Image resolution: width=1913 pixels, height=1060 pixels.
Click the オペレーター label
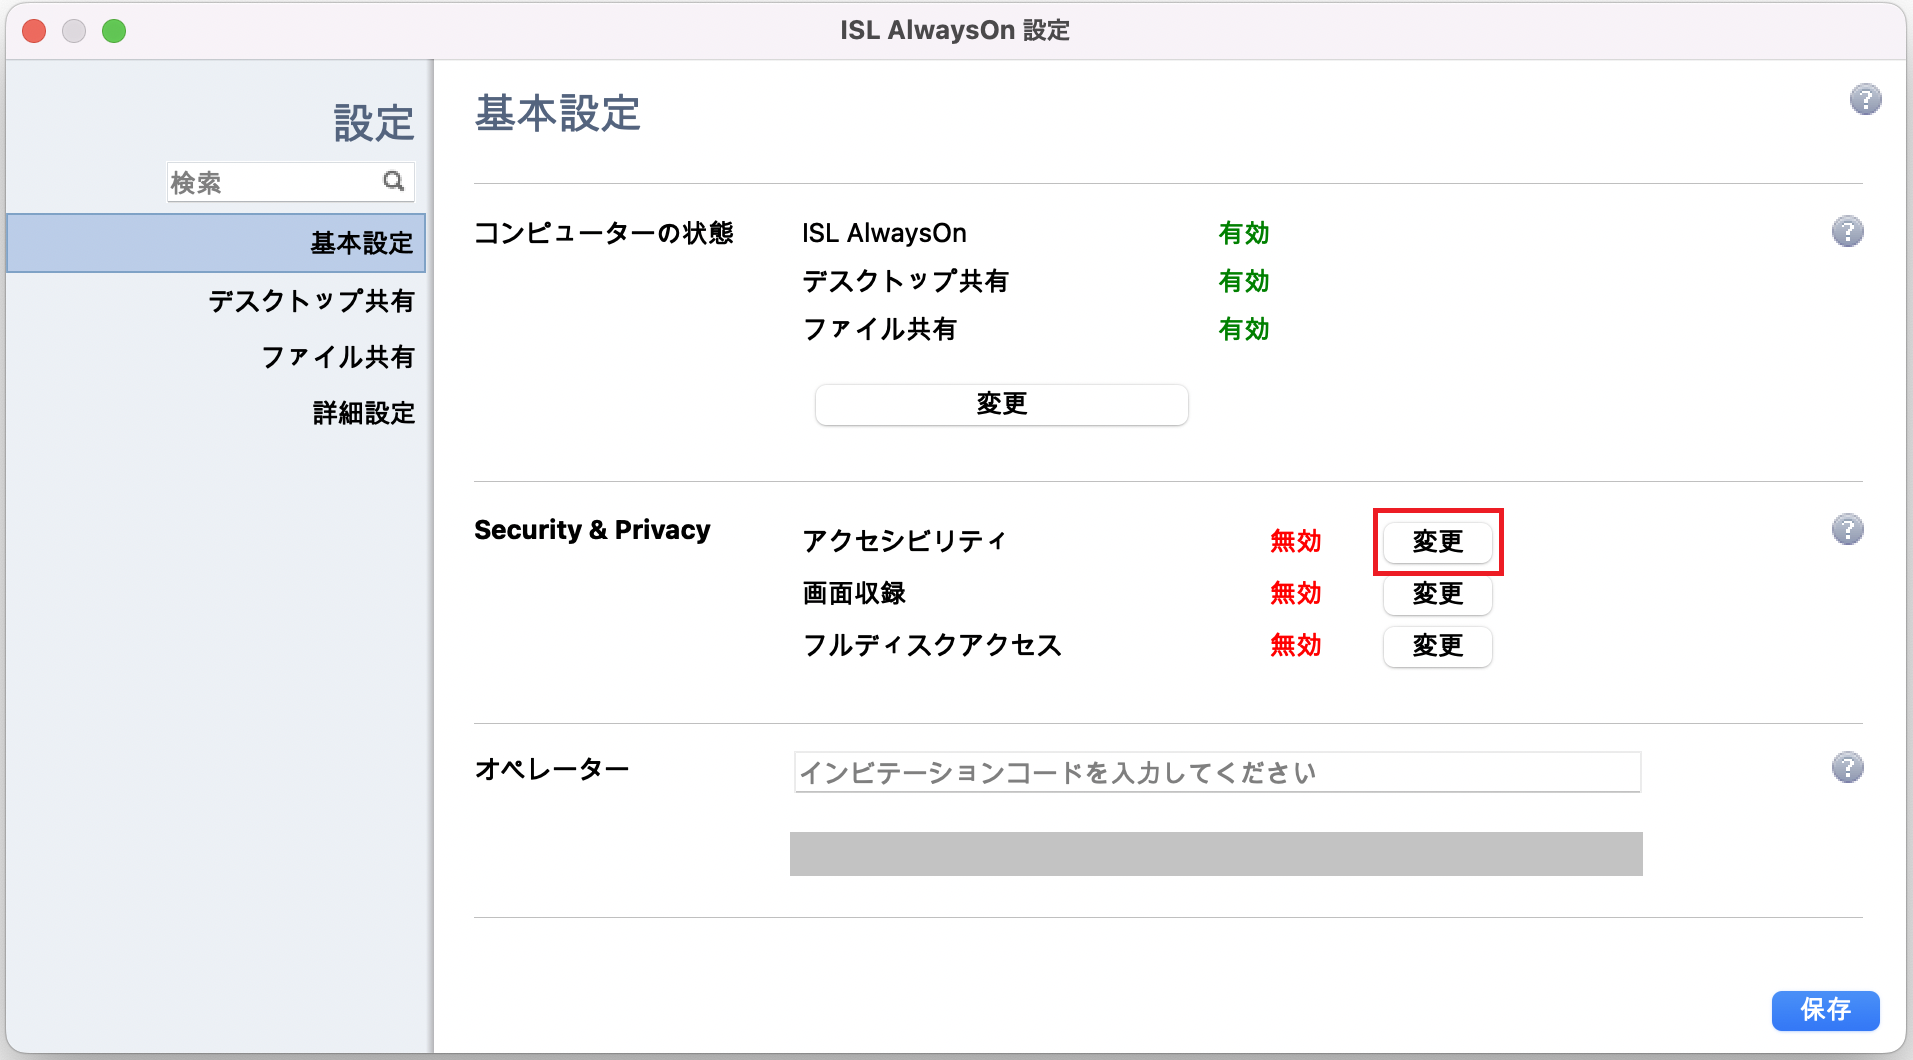[x=552, y=769]
